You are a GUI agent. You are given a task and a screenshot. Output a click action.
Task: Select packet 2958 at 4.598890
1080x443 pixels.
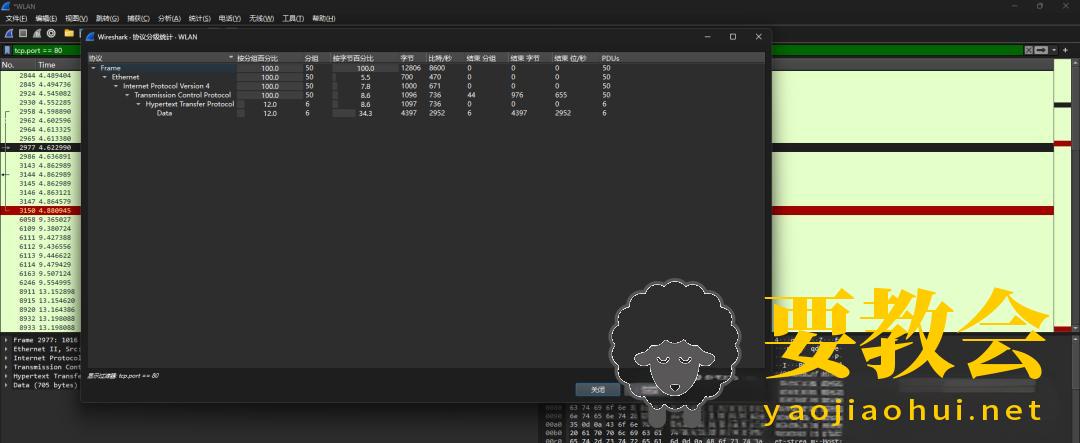(41, 111)
